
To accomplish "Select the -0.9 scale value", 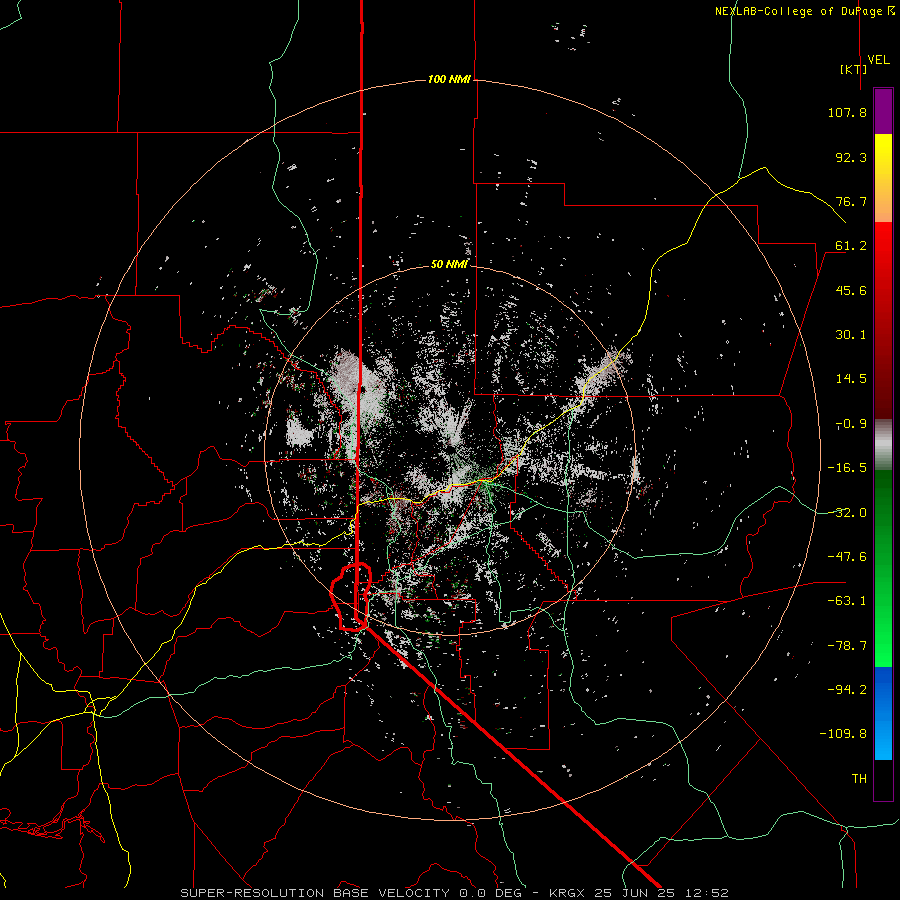I will pyautogui.click(x=851, y=424).
